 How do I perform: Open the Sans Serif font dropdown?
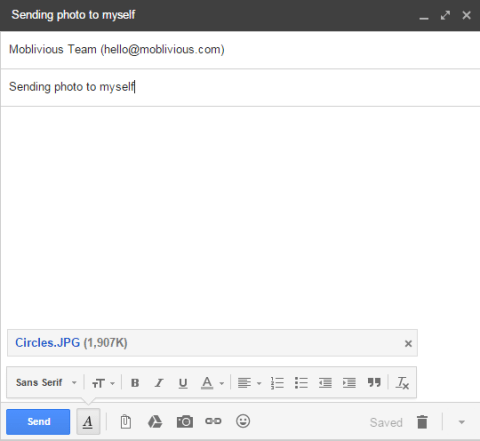46,382
